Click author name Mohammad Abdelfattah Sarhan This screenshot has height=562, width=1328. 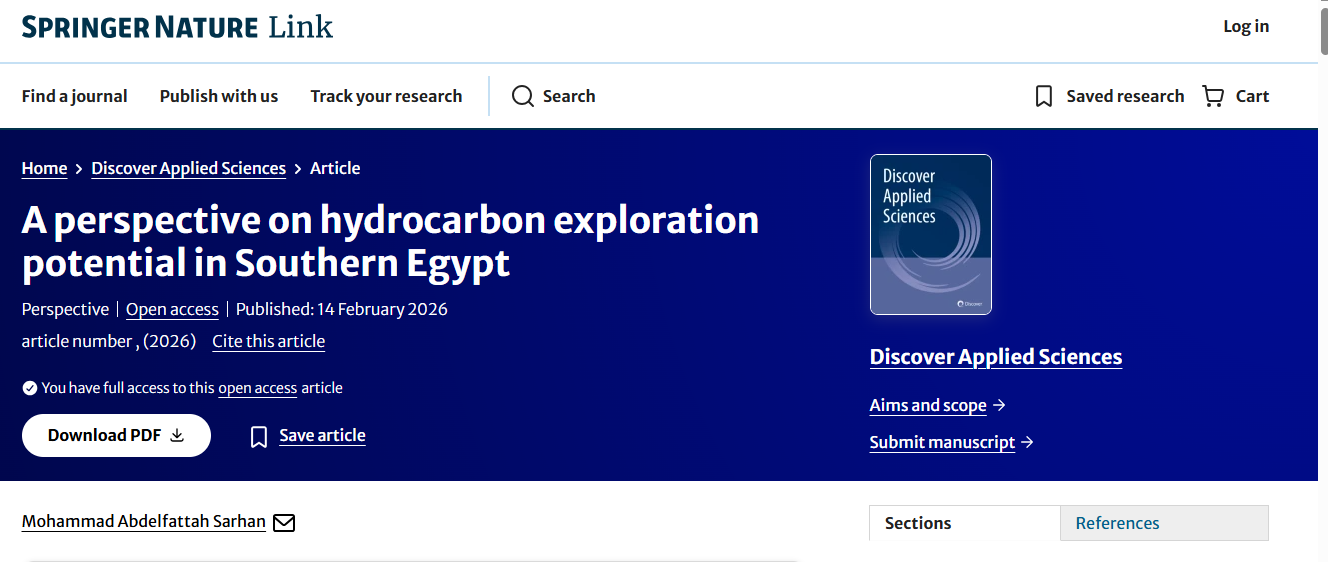[x=144, y=521]
